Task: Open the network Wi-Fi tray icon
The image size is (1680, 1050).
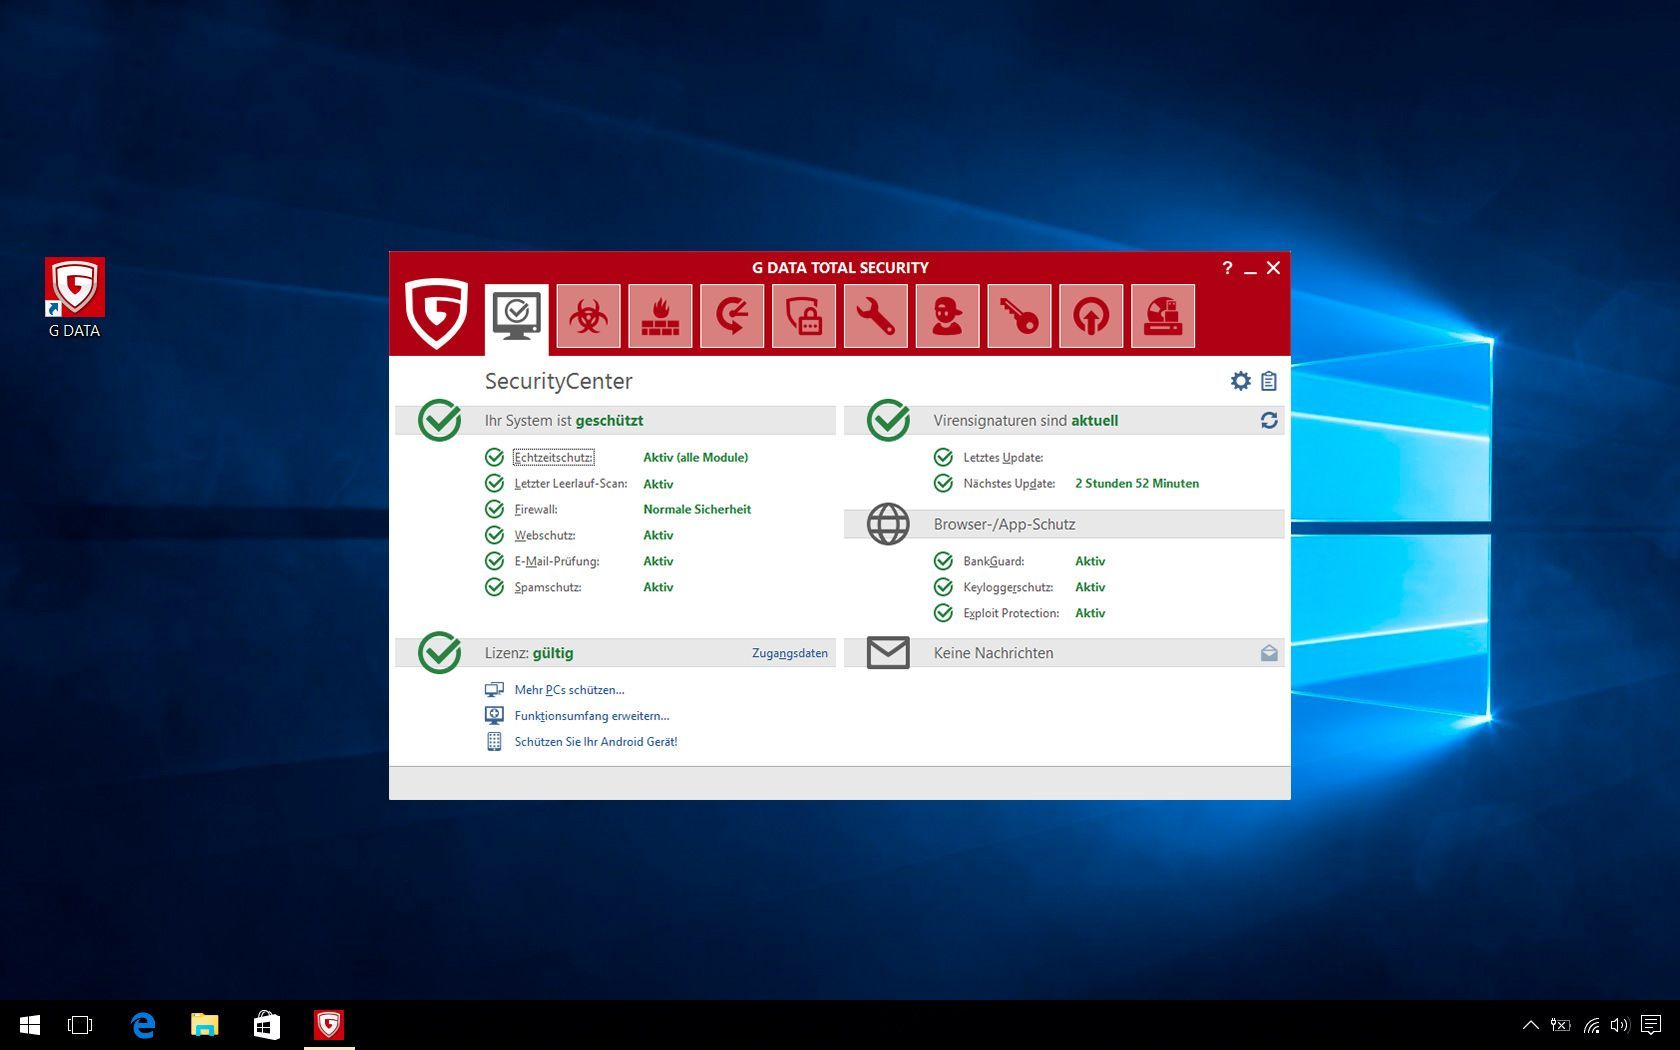Action: [1591, 1025]
